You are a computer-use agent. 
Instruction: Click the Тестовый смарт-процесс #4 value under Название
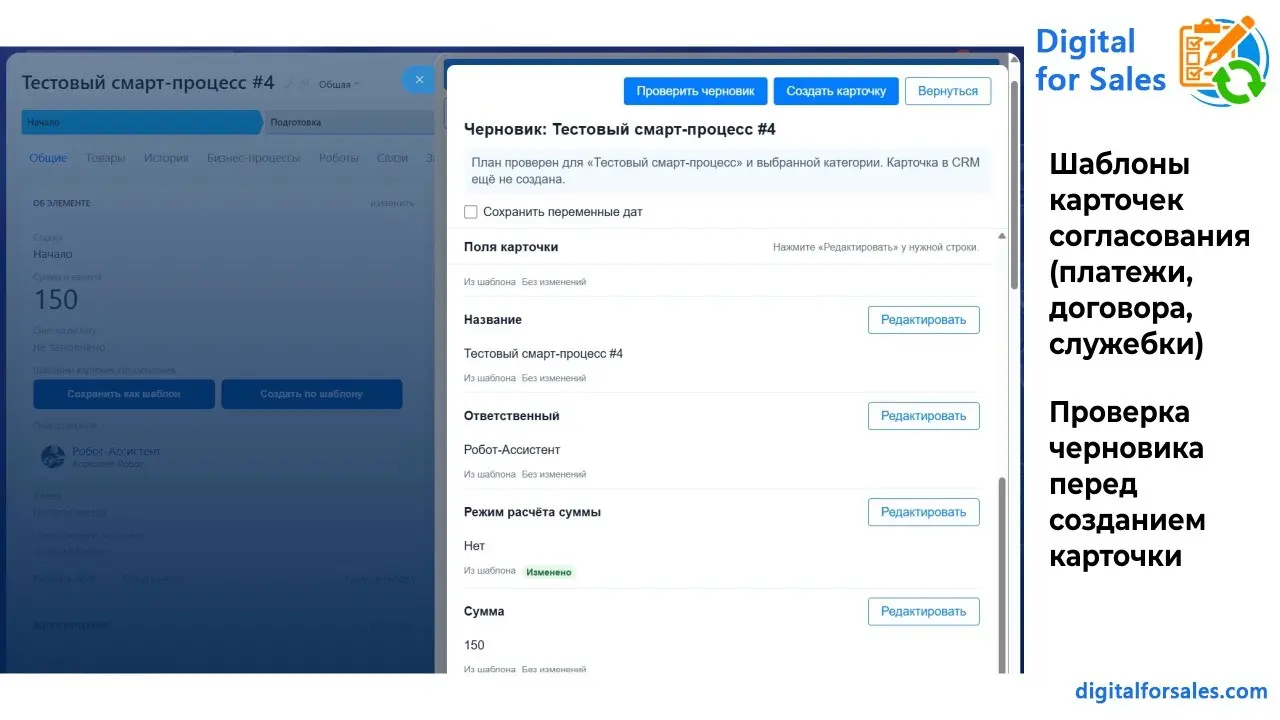(x=543, y=354)
